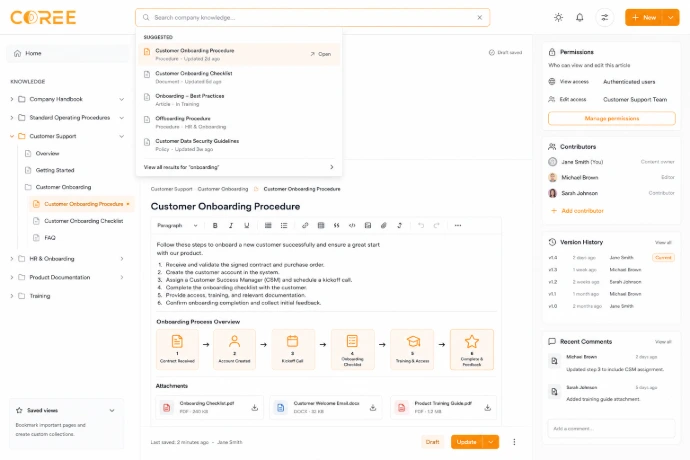Click the COREE logo
Viewport: 690px width, 460px height.
(x=43, y=18)
